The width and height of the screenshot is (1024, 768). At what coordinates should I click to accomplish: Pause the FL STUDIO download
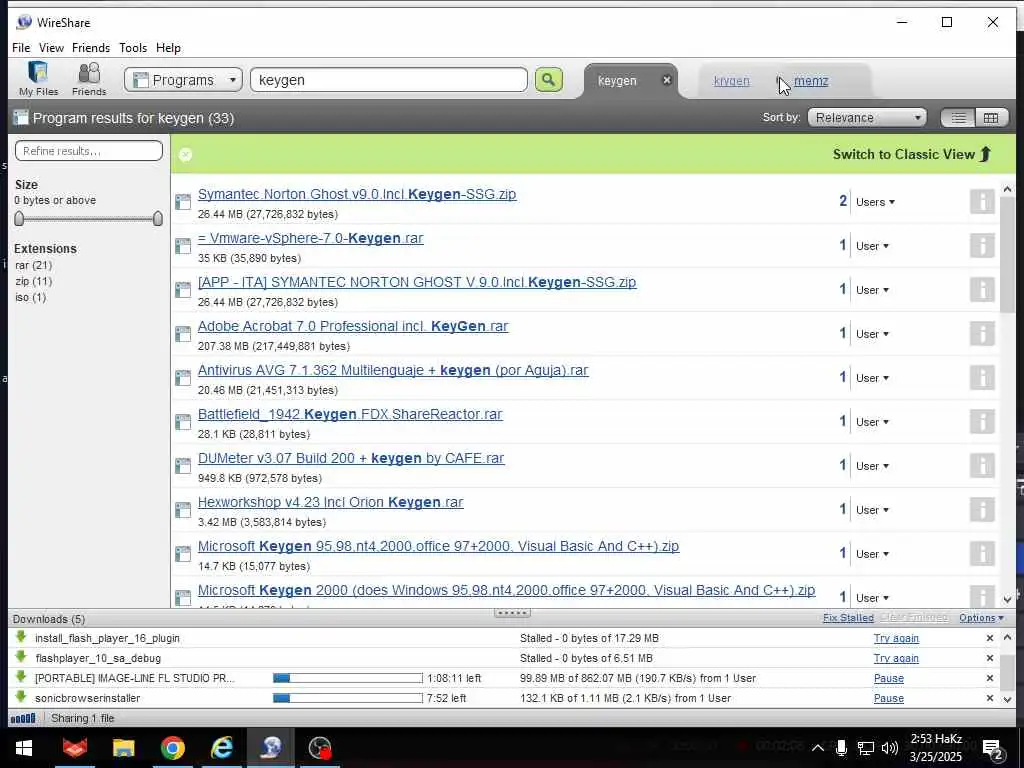click(x=889, y=678)
